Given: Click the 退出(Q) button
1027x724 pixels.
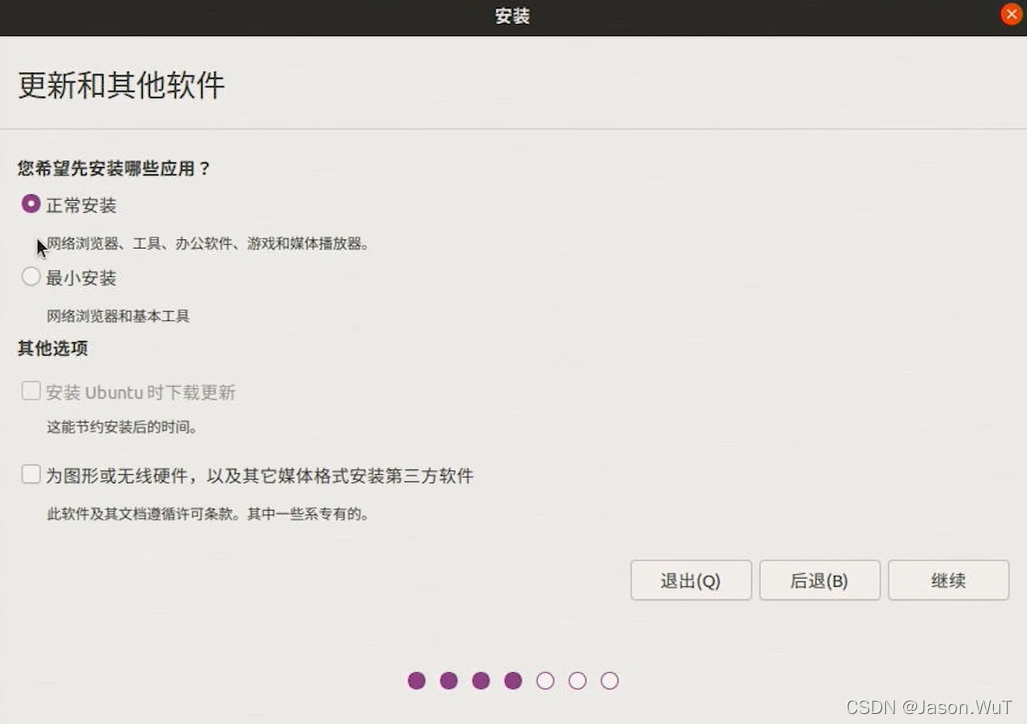Looking at the screenshot, I should 690,580.
